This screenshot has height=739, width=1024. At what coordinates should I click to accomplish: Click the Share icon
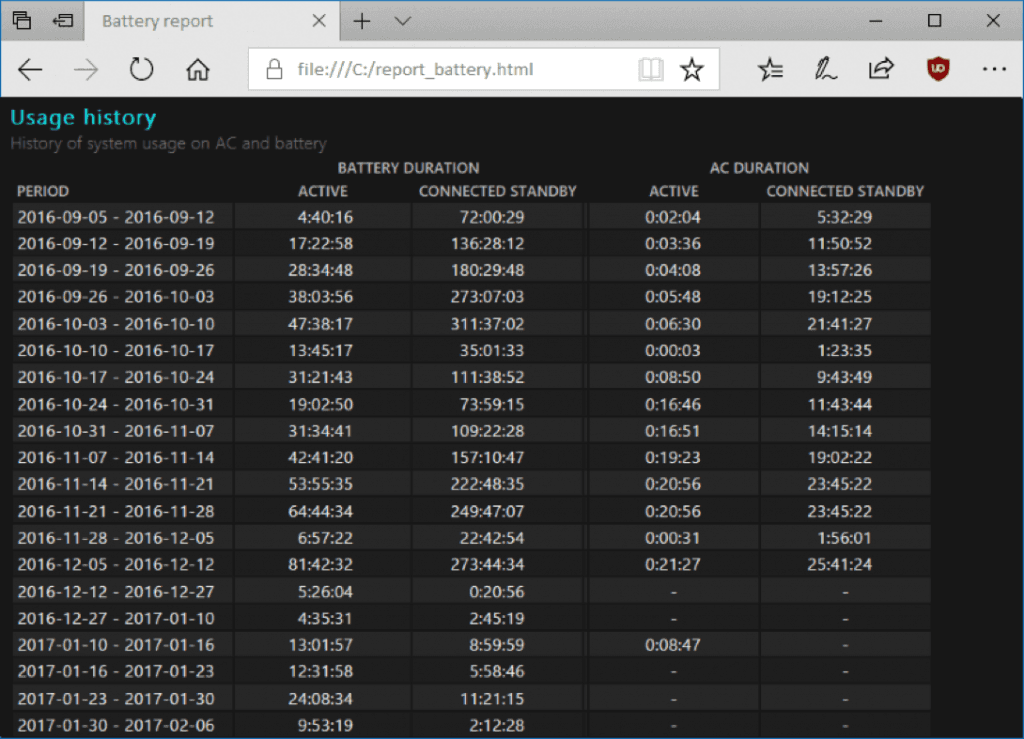coord(881,69)
